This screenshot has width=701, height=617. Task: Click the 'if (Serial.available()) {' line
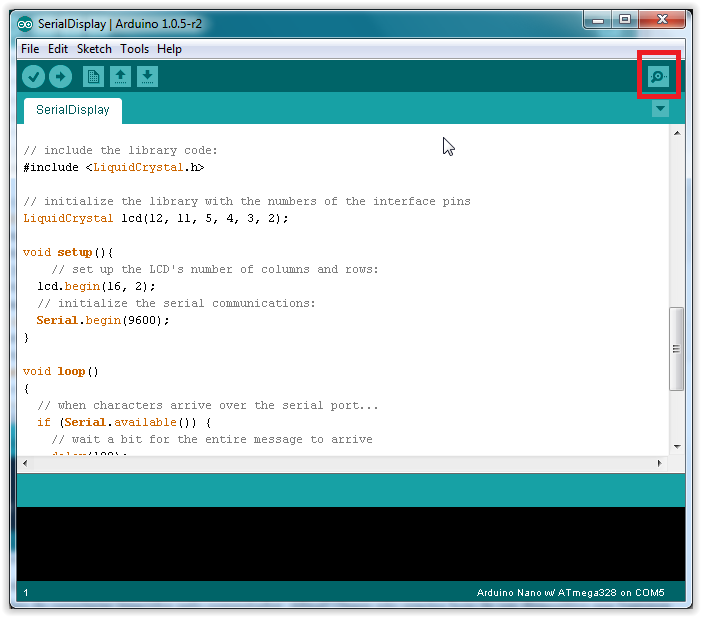tap(124, 423)
